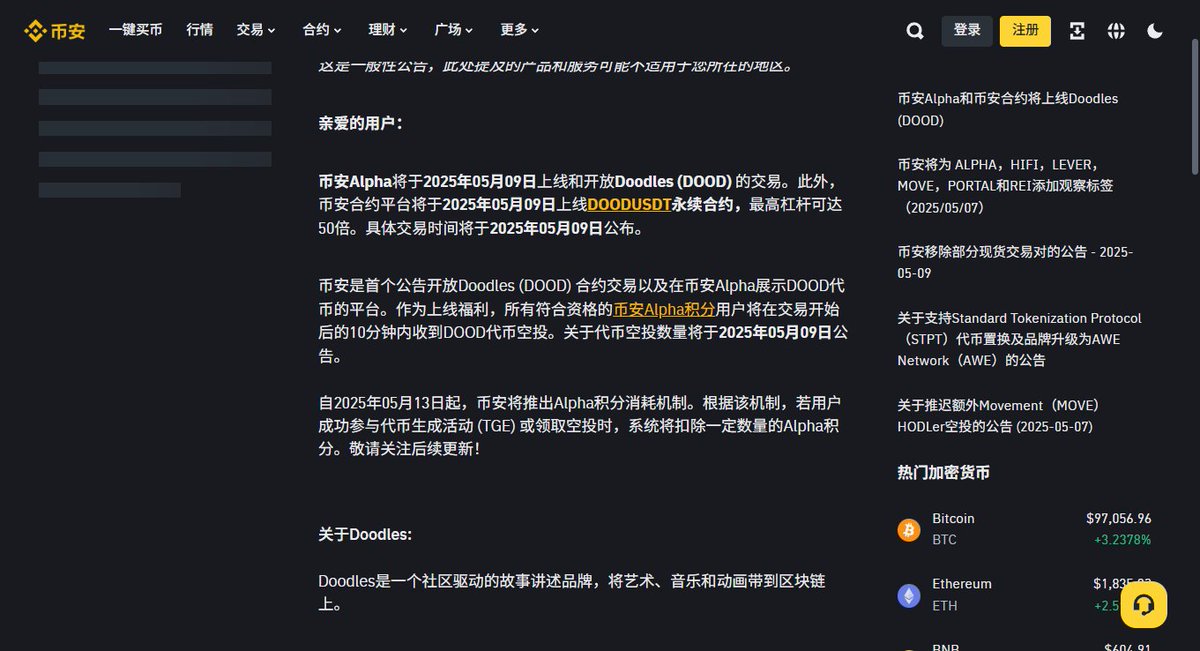This screenshot has width=1200, height=651.
Task: Click 注册 register button
Action: tap(1025, 31)
